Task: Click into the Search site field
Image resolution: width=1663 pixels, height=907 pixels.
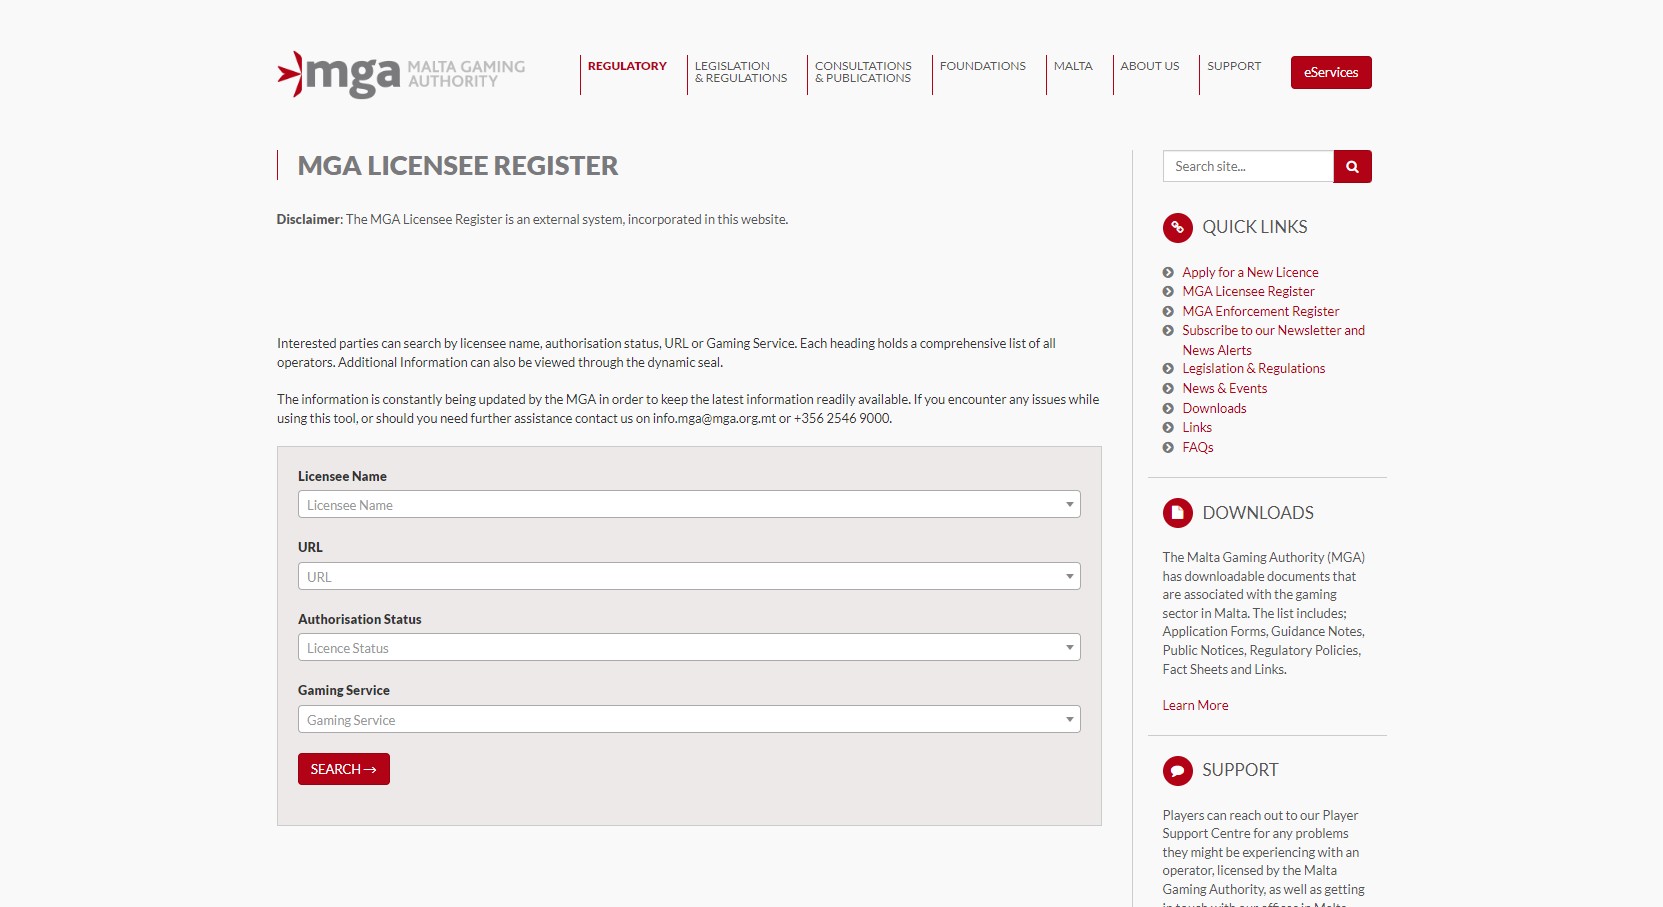Action: [1248, 166]
